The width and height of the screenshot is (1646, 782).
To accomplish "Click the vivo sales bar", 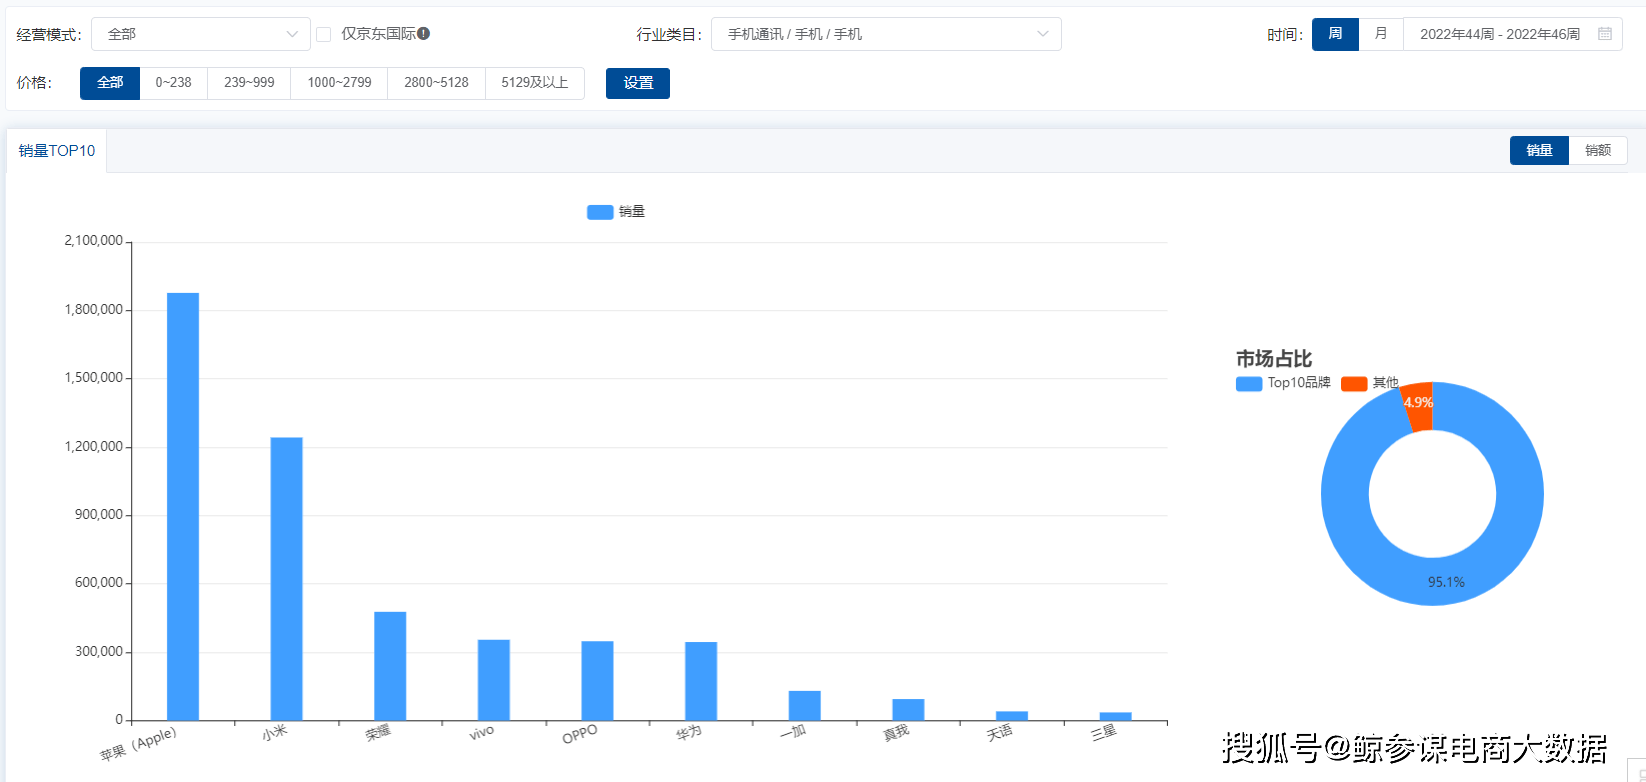I will [494, 680].
